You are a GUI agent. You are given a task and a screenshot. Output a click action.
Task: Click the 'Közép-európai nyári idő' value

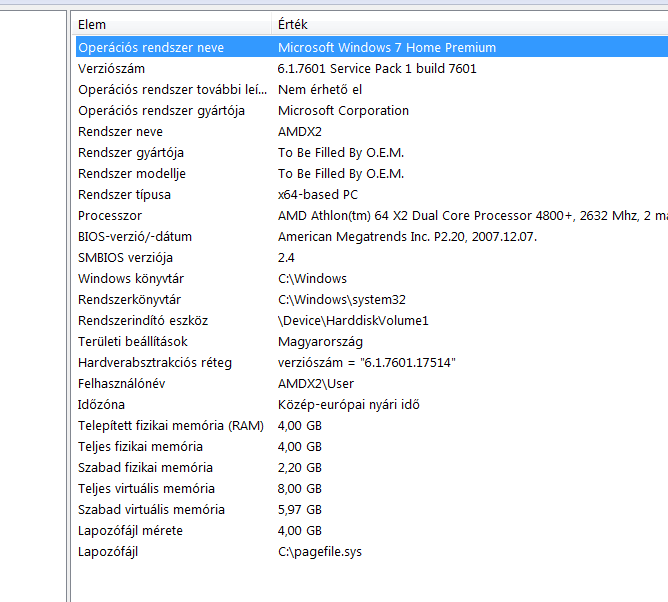pyautogui.click(x=348, y=405)
